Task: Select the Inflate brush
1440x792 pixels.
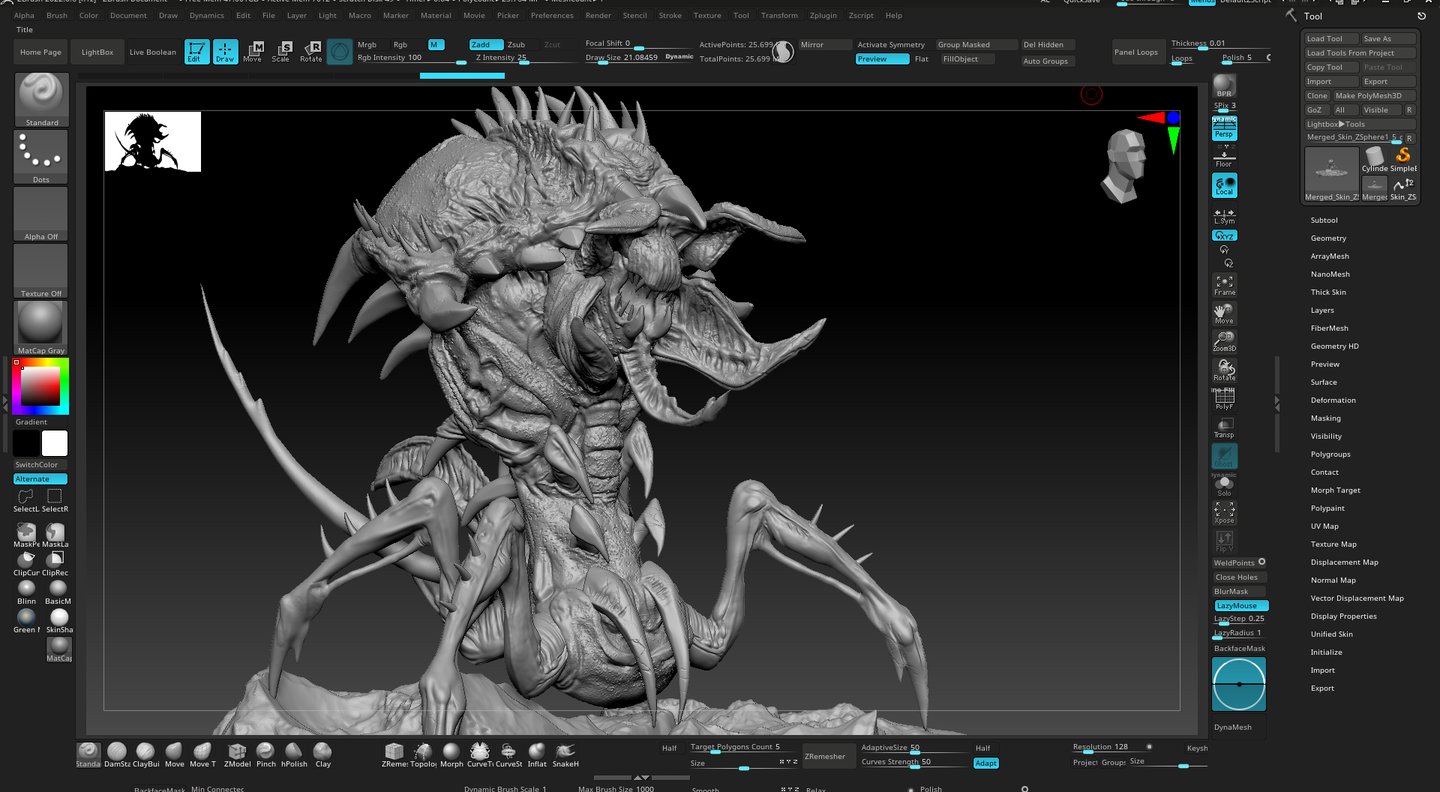Action: 537,753
